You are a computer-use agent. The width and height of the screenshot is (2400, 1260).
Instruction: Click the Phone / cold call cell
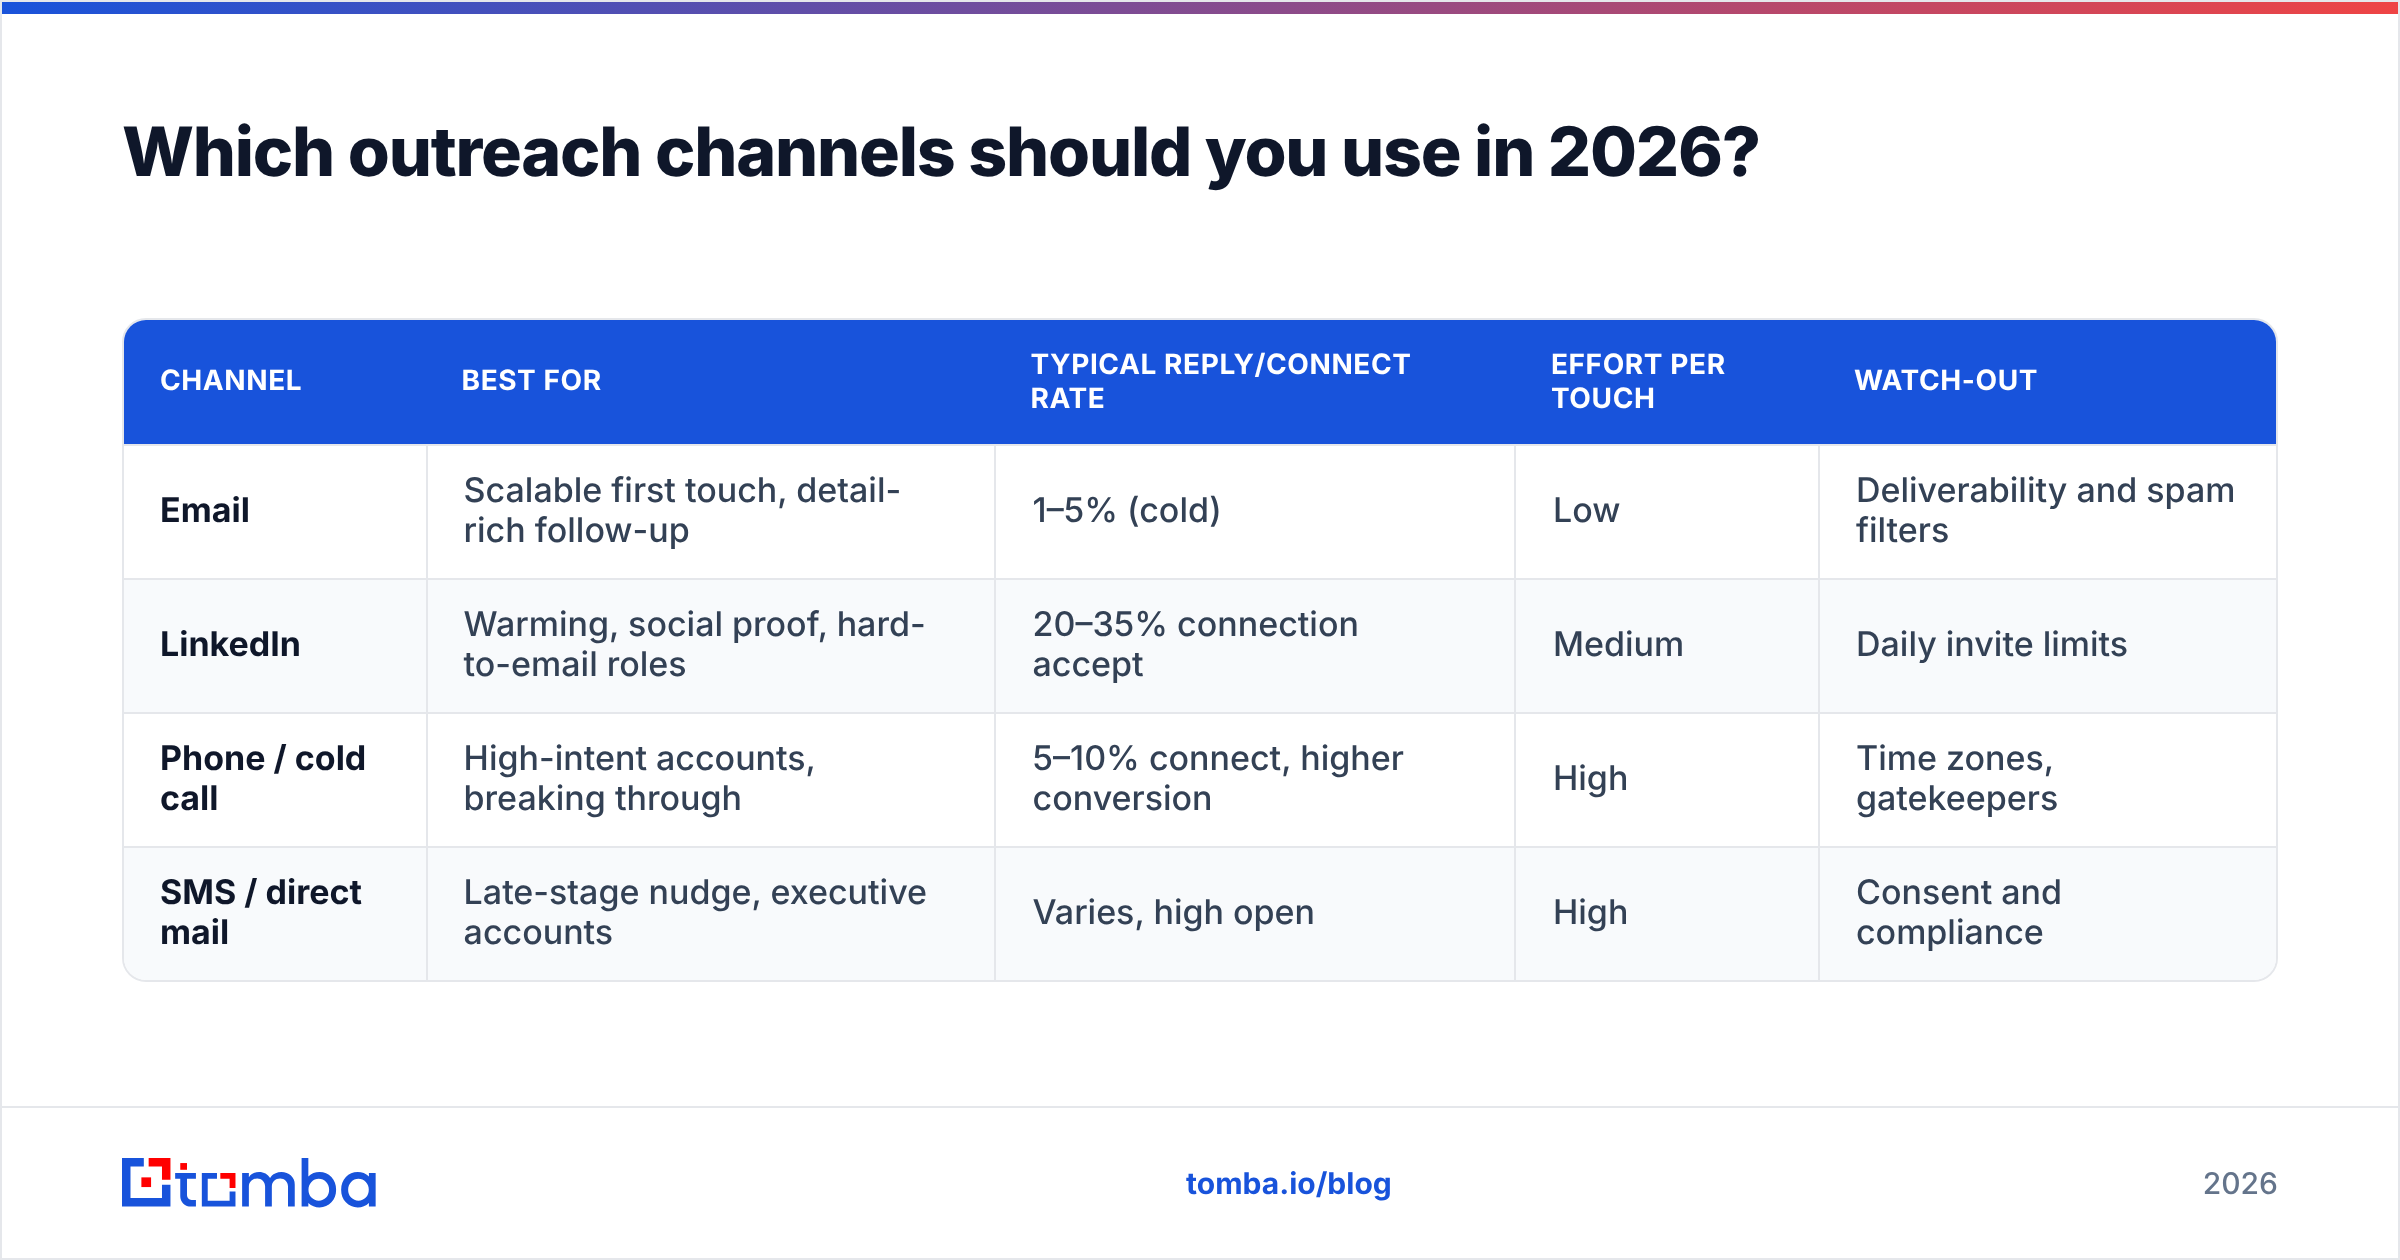point(275,779)
